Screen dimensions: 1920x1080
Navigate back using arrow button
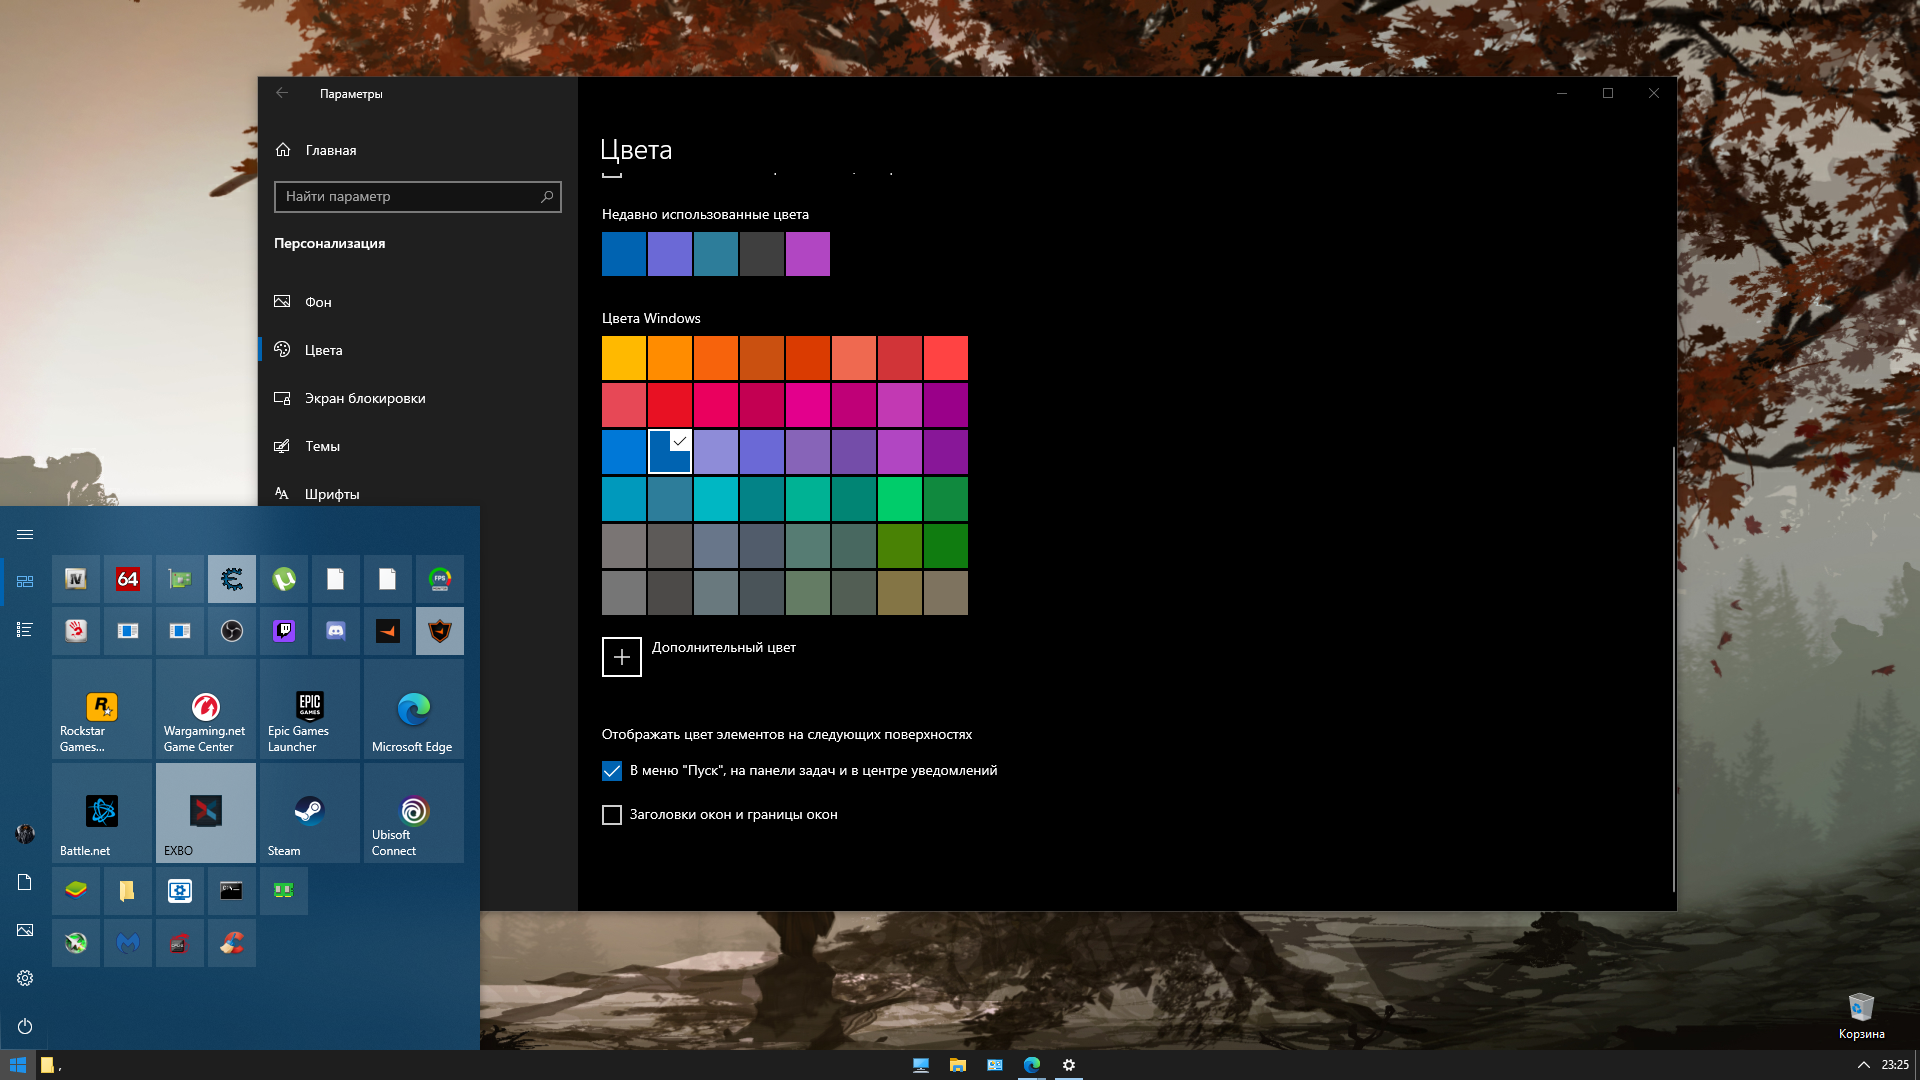[281, 92]
